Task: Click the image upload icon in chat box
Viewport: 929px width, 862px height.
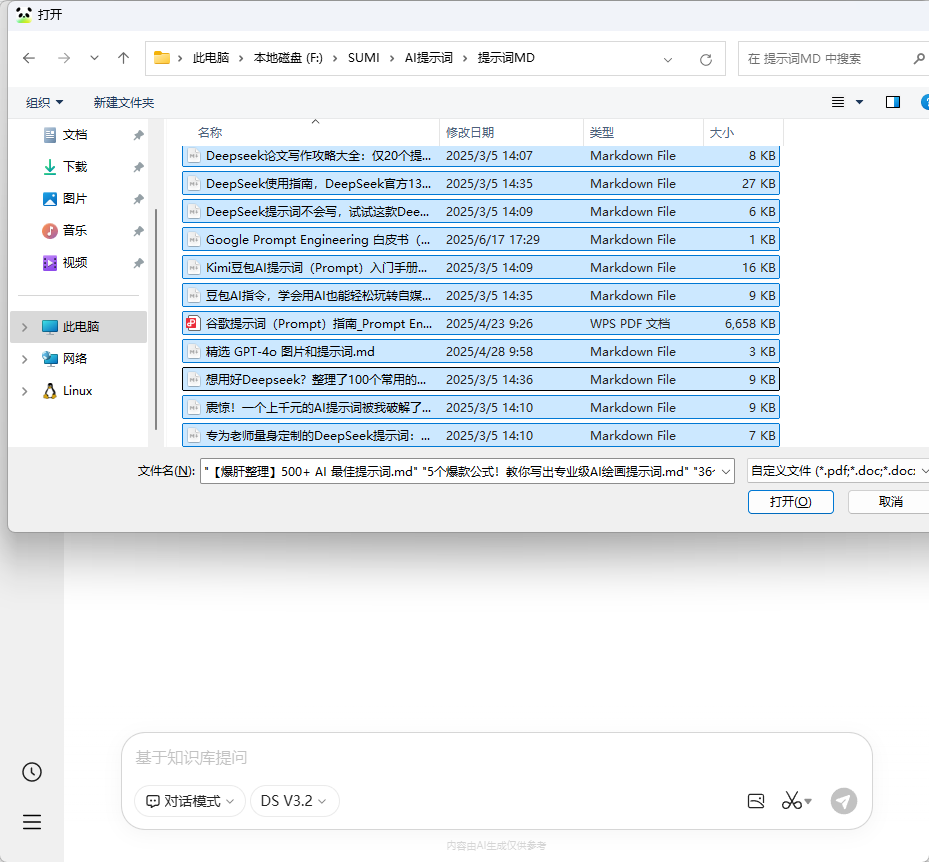Action: point(756,801)
